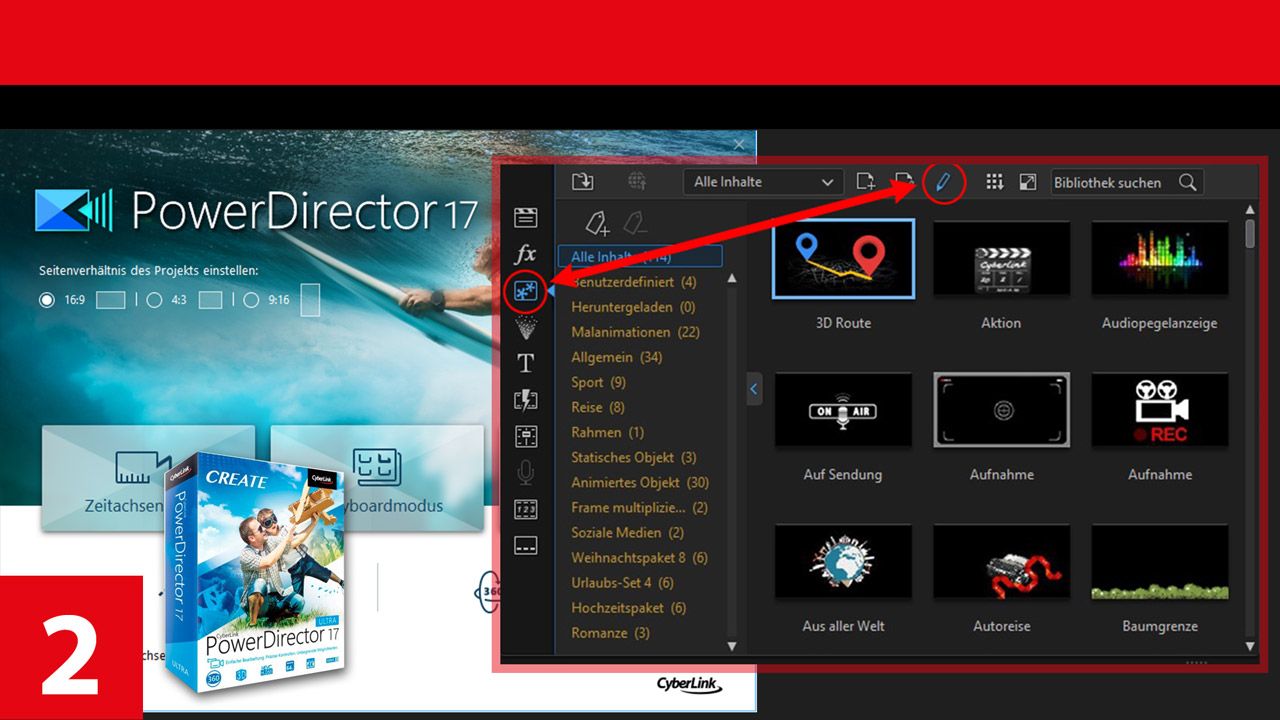
Task: Select the Audiopegelanzeige thumbnail
Action: (1159, 260)
